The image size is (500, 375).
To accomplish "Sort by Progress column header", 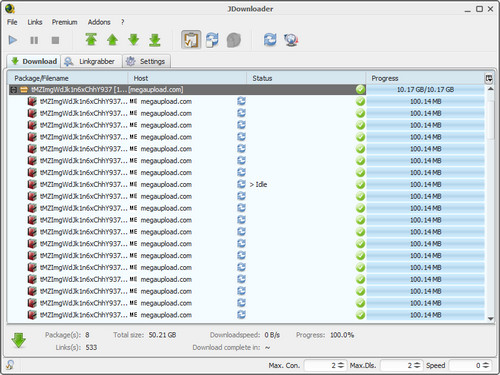I will pyautogui.click(x=425, y=78).
